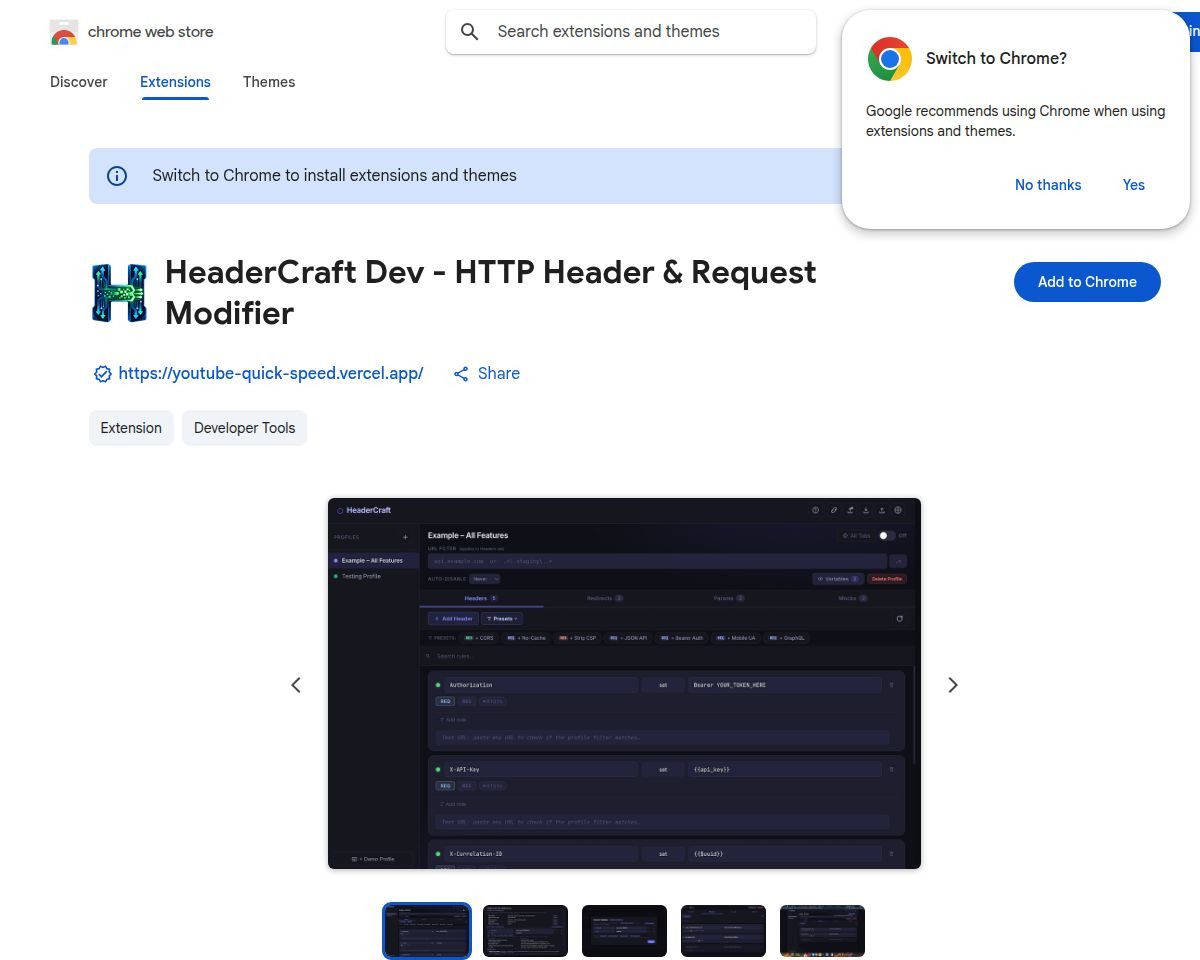Click the info icon in blue banner

coord(117,176)
